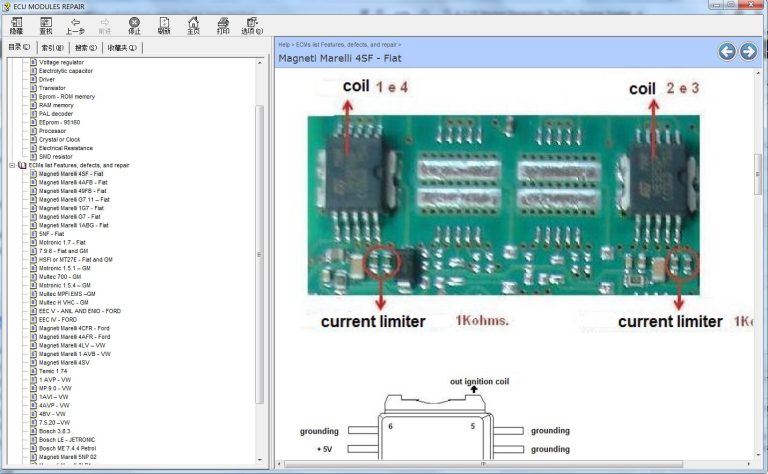Select PAL decoder topic

56,114
